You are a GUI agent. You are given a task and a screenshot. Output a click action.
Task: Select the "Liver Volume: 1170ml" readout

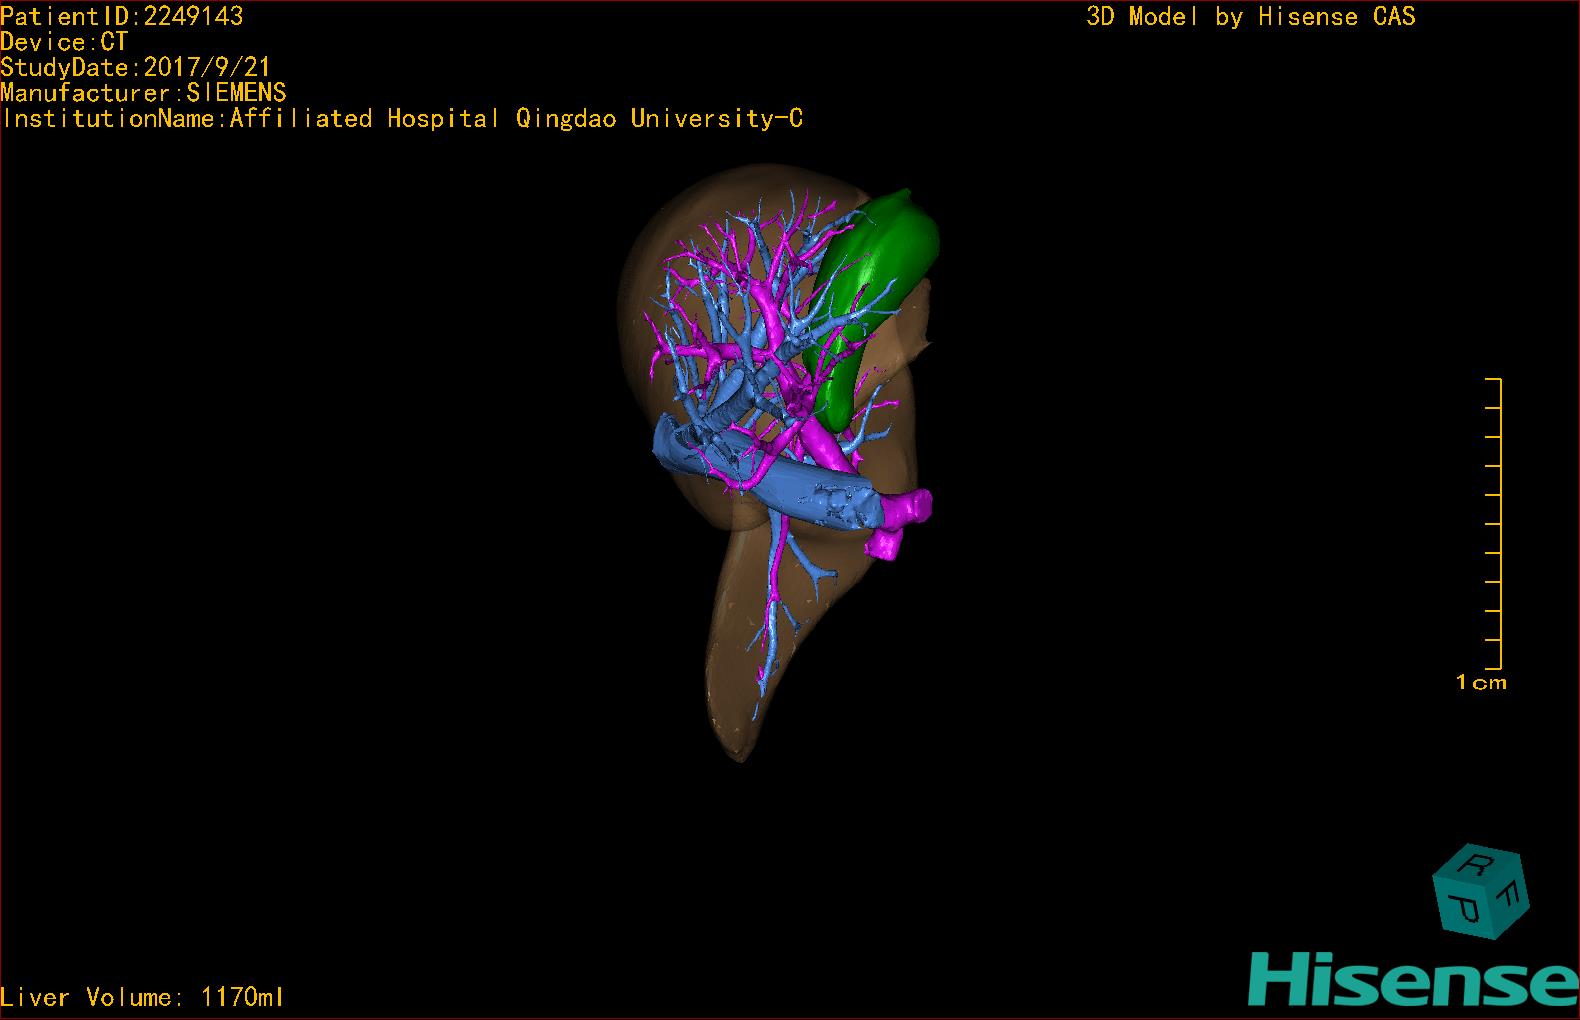point(142,997)
